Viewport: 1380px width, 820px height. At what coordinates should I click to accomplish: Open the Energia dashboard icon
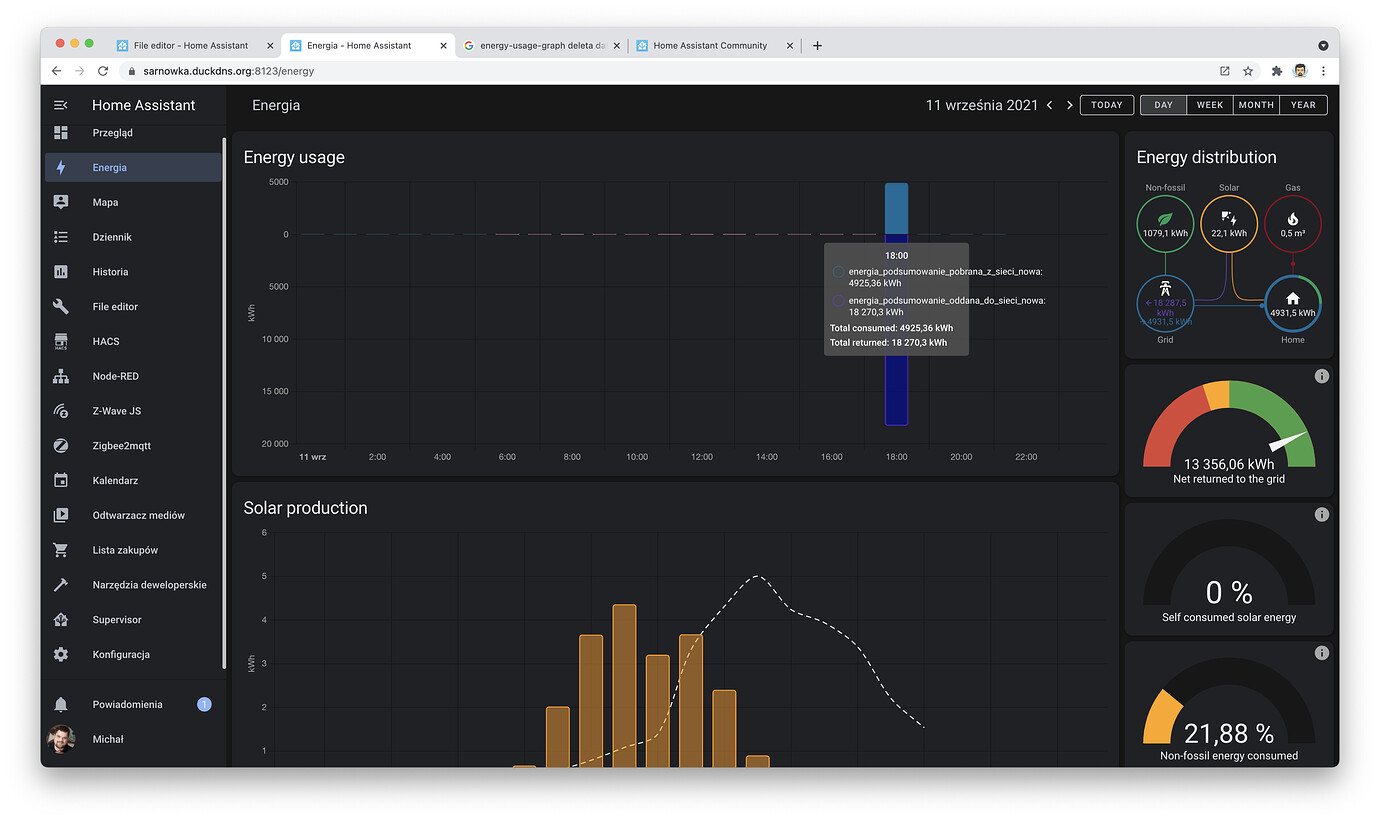60,167
